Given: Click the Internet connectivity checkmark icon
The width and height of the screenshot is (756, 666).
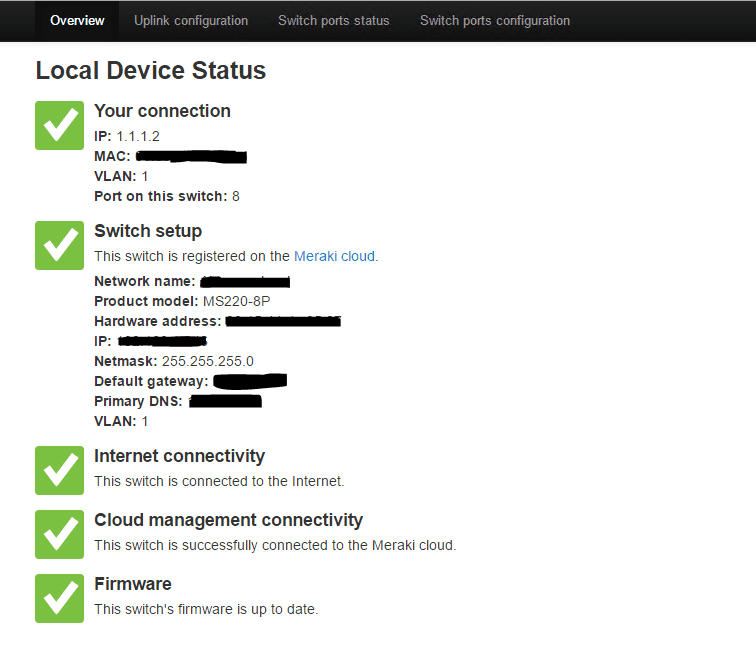Looking at the screenshot, I should pos(59,470).
